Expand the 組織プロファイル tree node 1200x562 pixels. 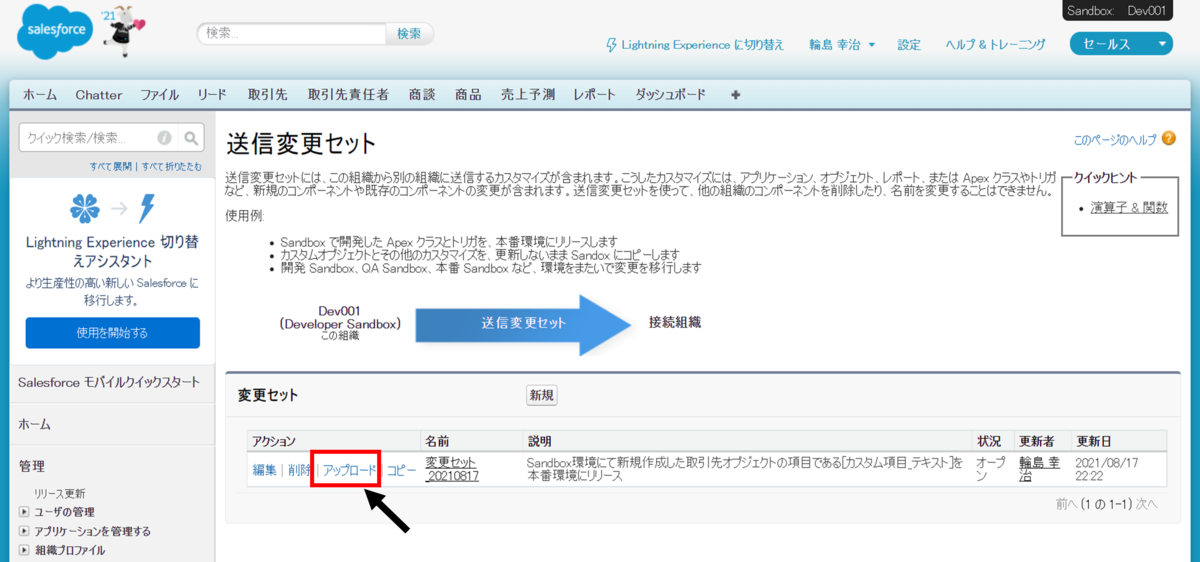pos(24,550)
